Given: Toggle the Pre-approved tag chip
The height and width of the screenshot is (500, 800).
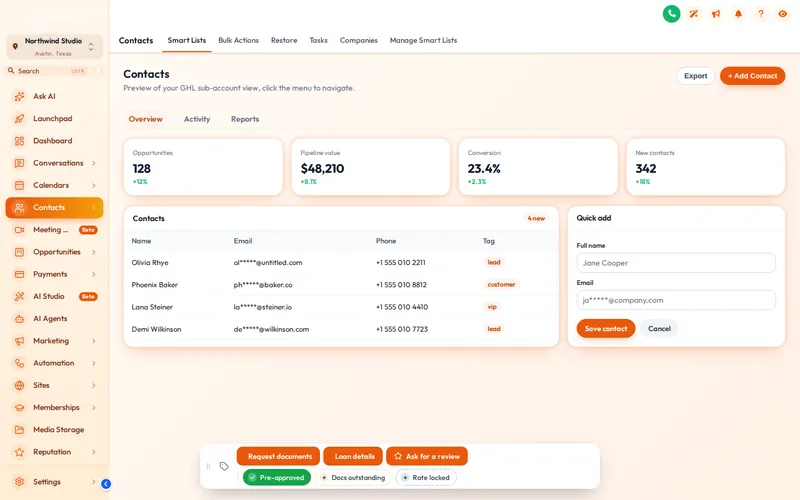Looking at the screenshot, I should tap(277, 478).
